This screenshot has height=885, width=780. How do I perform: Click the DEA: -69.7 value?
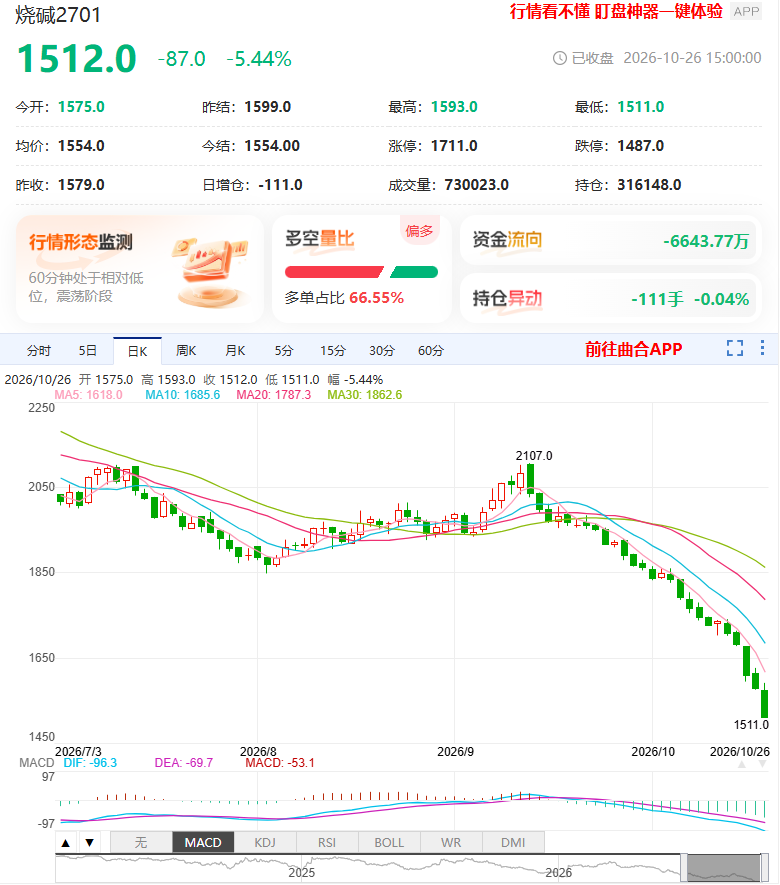[x=183, y=763]
